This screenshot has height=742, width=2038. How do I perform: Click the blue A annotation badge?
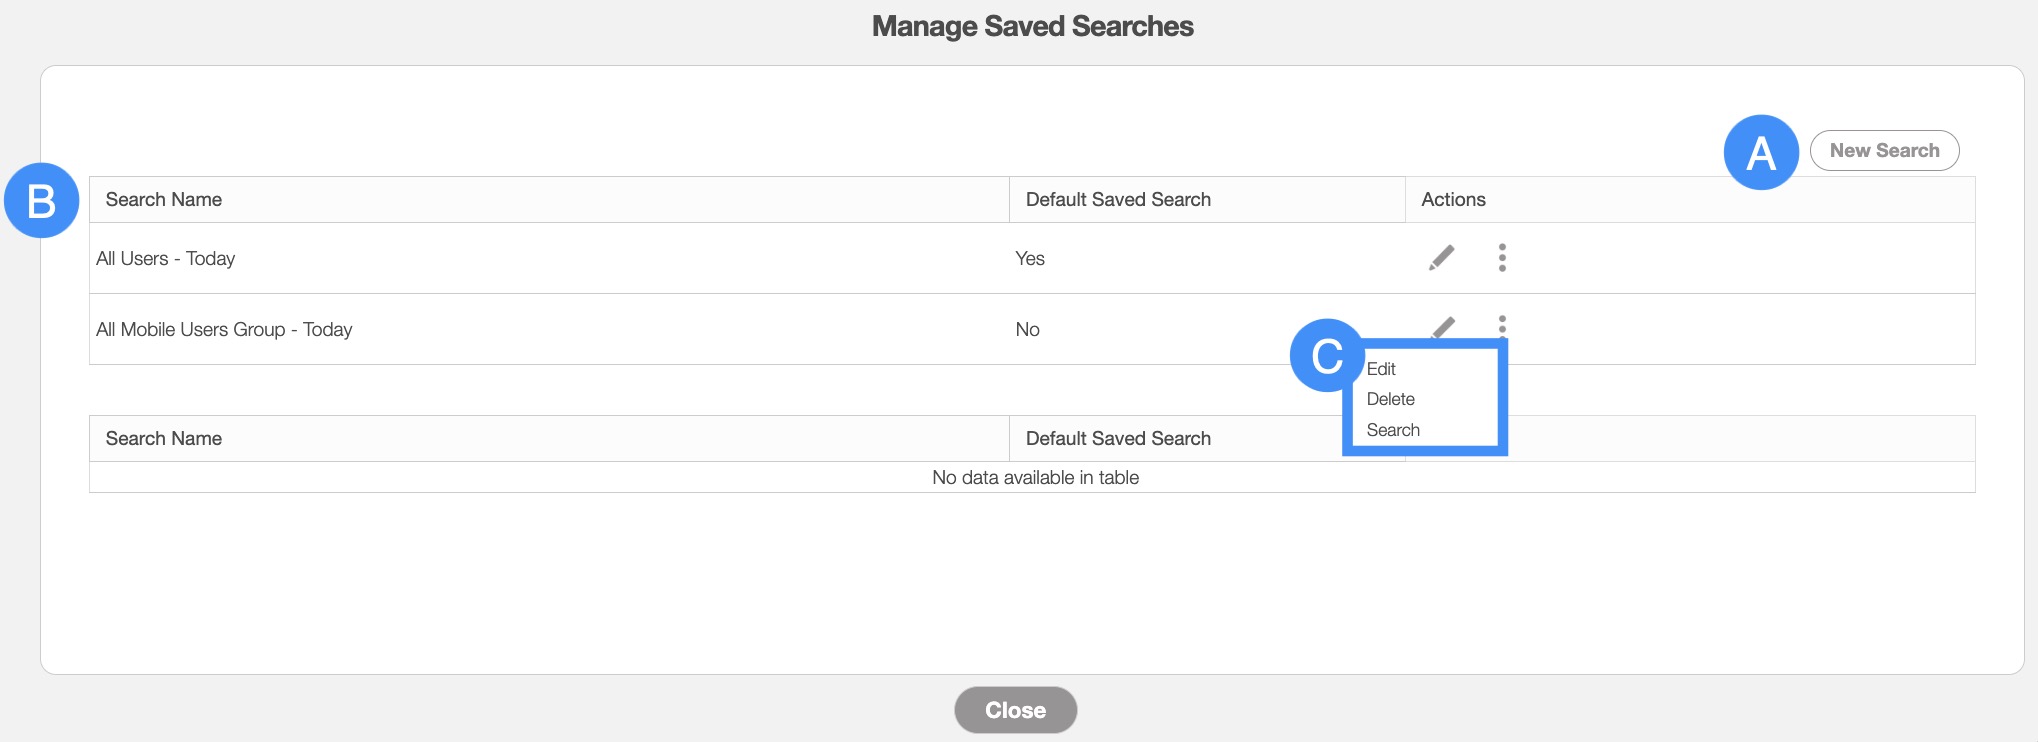click(1761, 152)
